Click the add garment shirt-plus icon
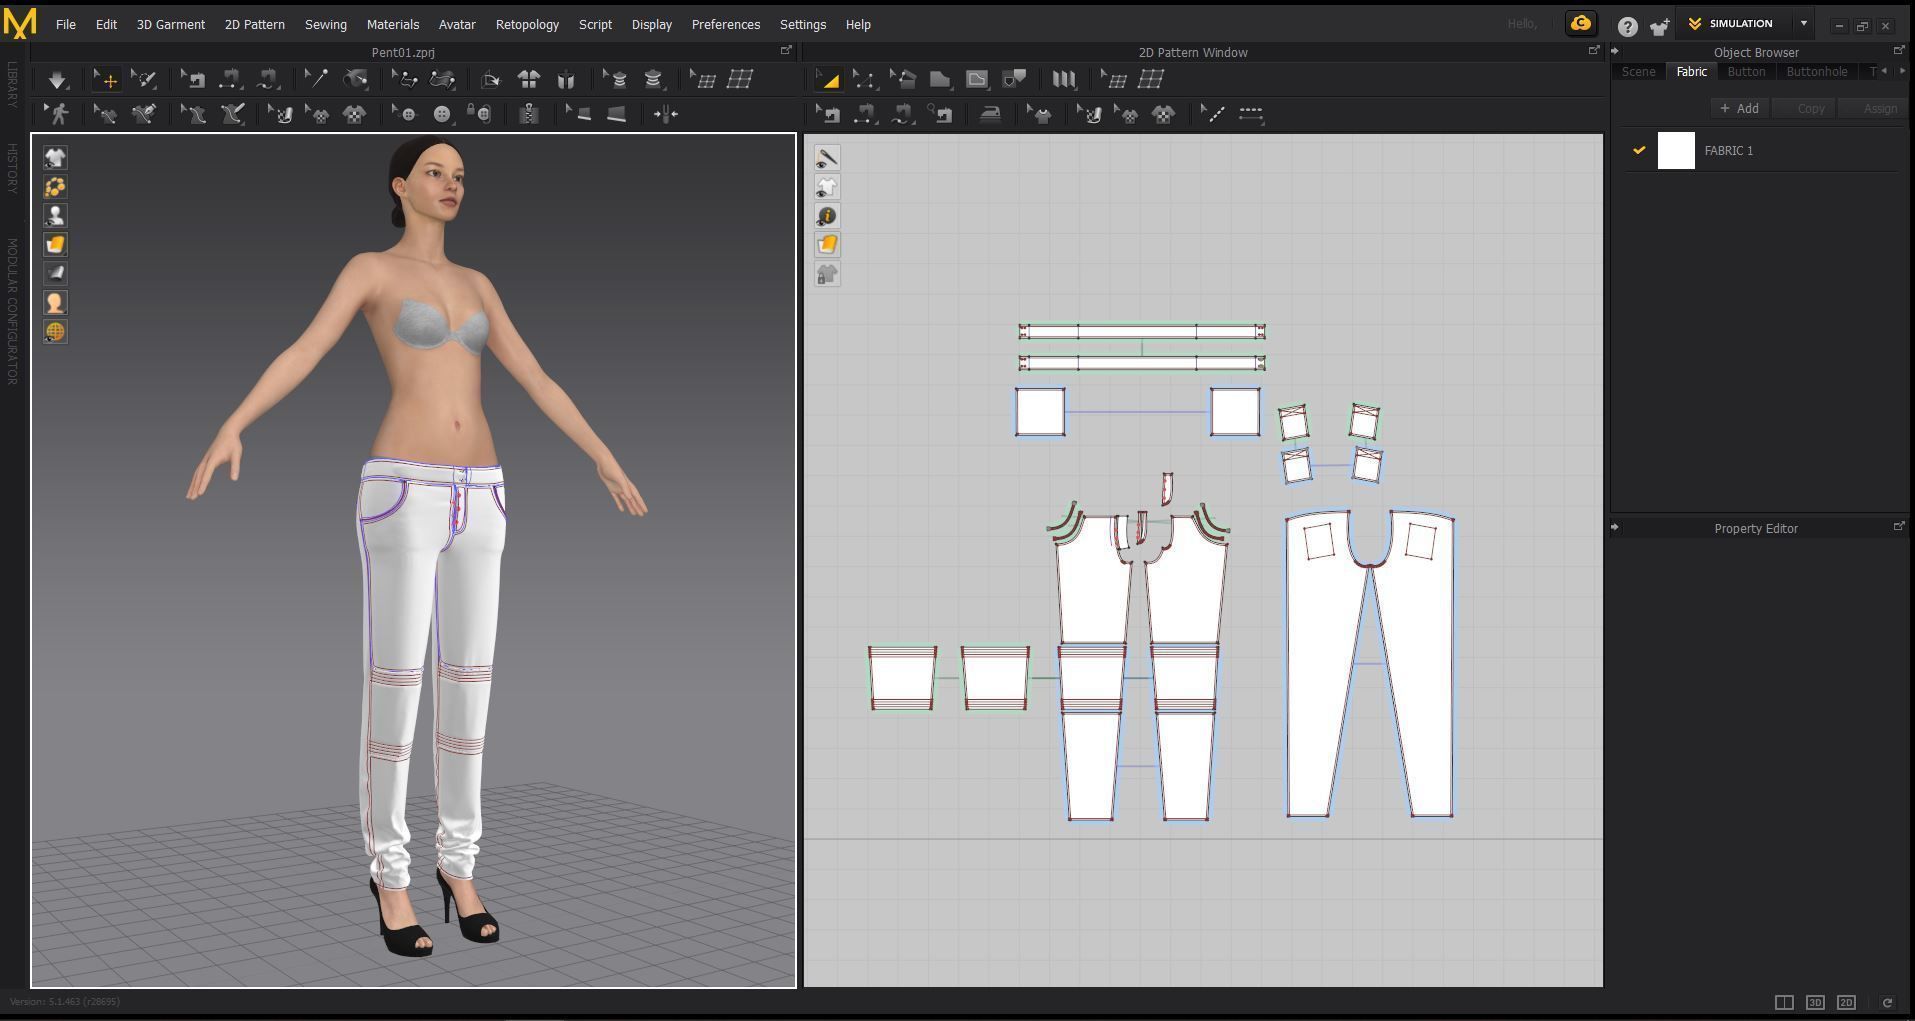Screen dimensions: 1915x1021 coord(1660,26)
